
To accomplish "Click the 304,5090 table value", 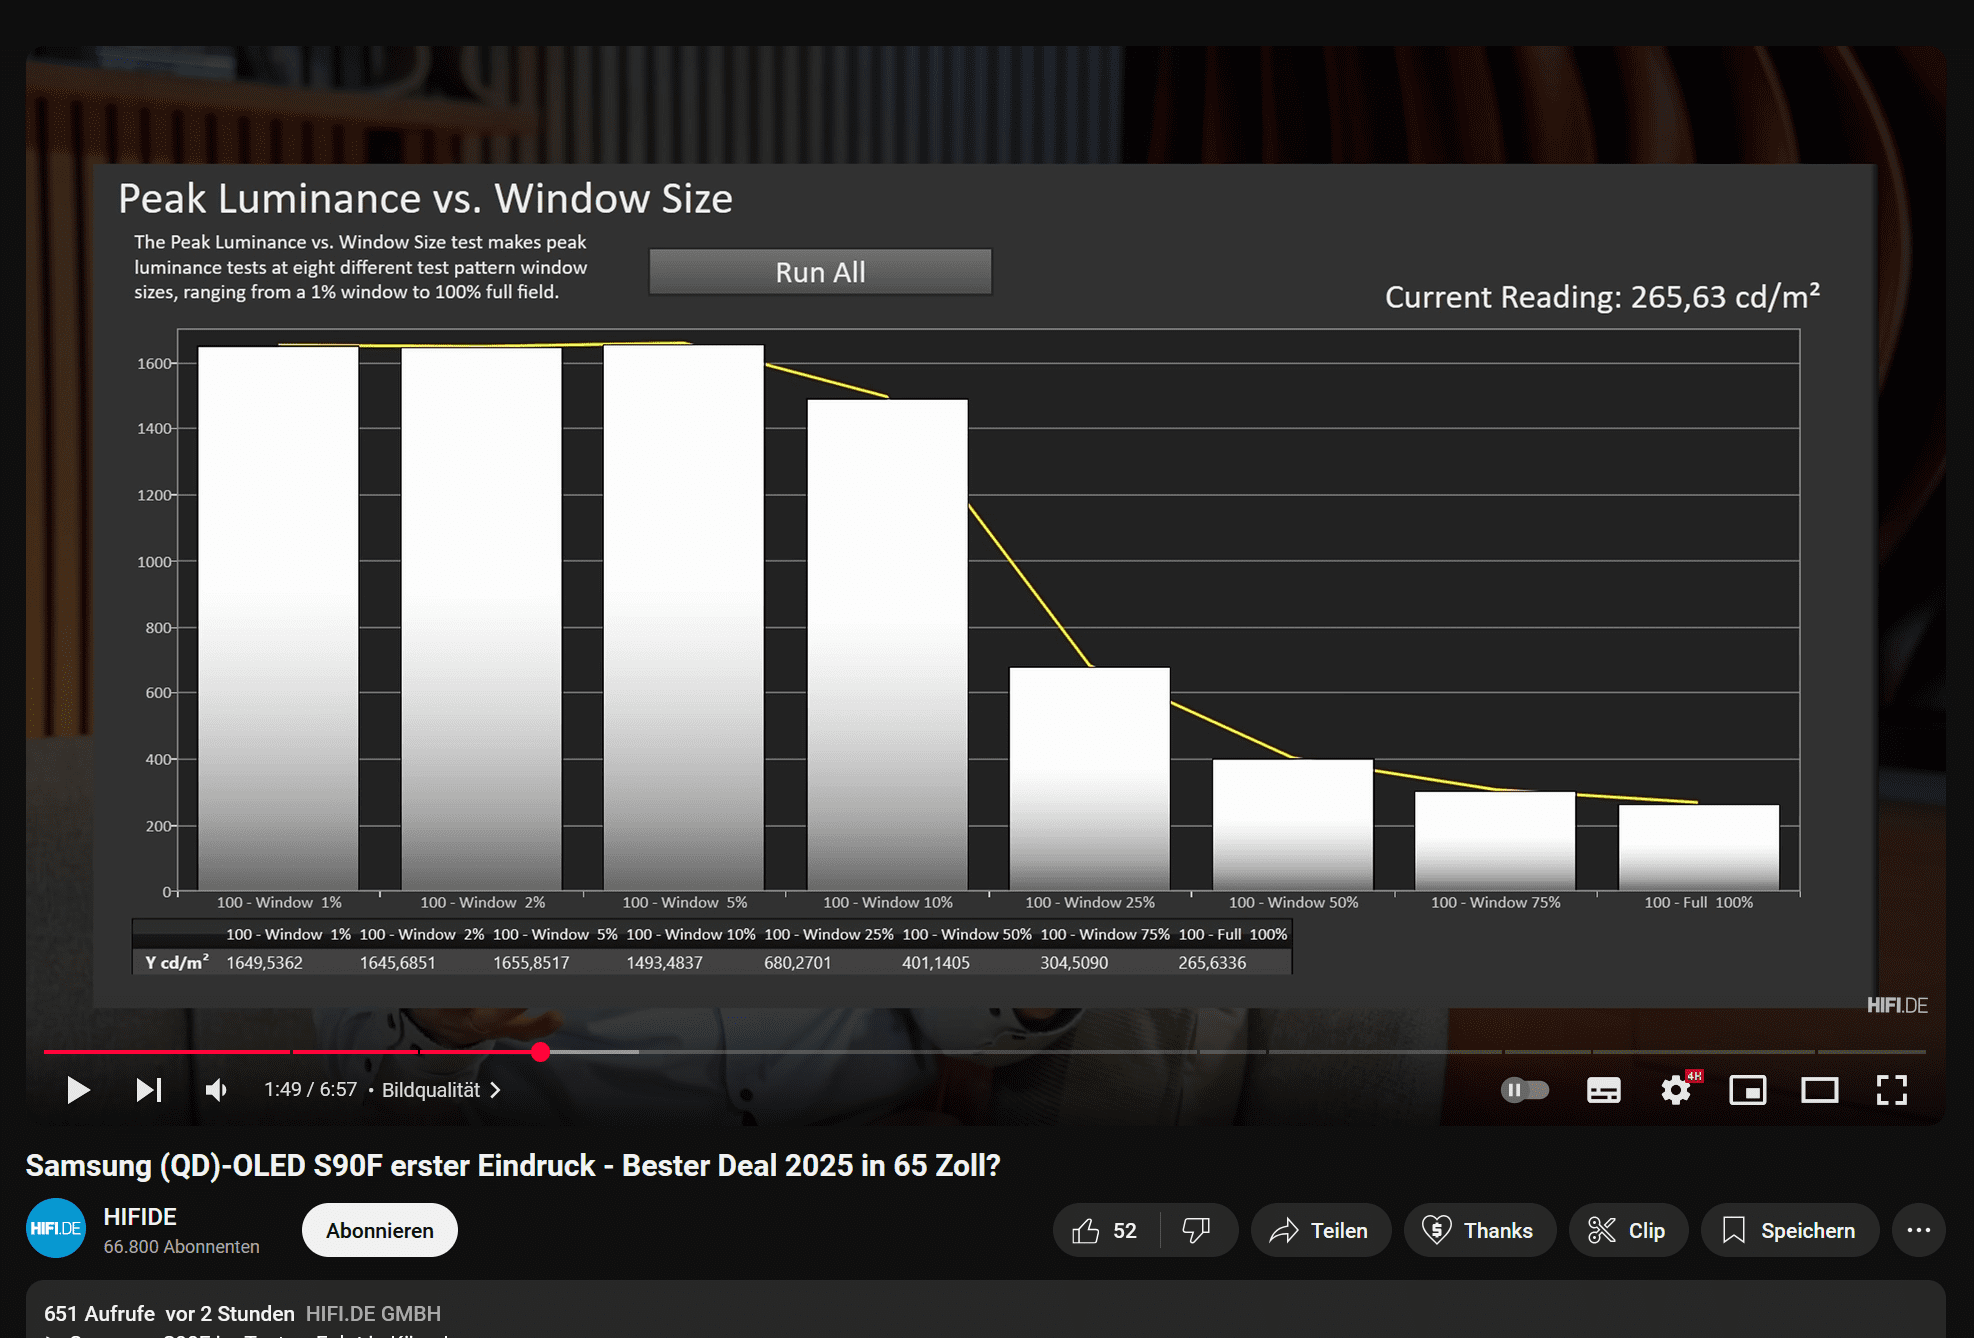I will [1074, 963].
